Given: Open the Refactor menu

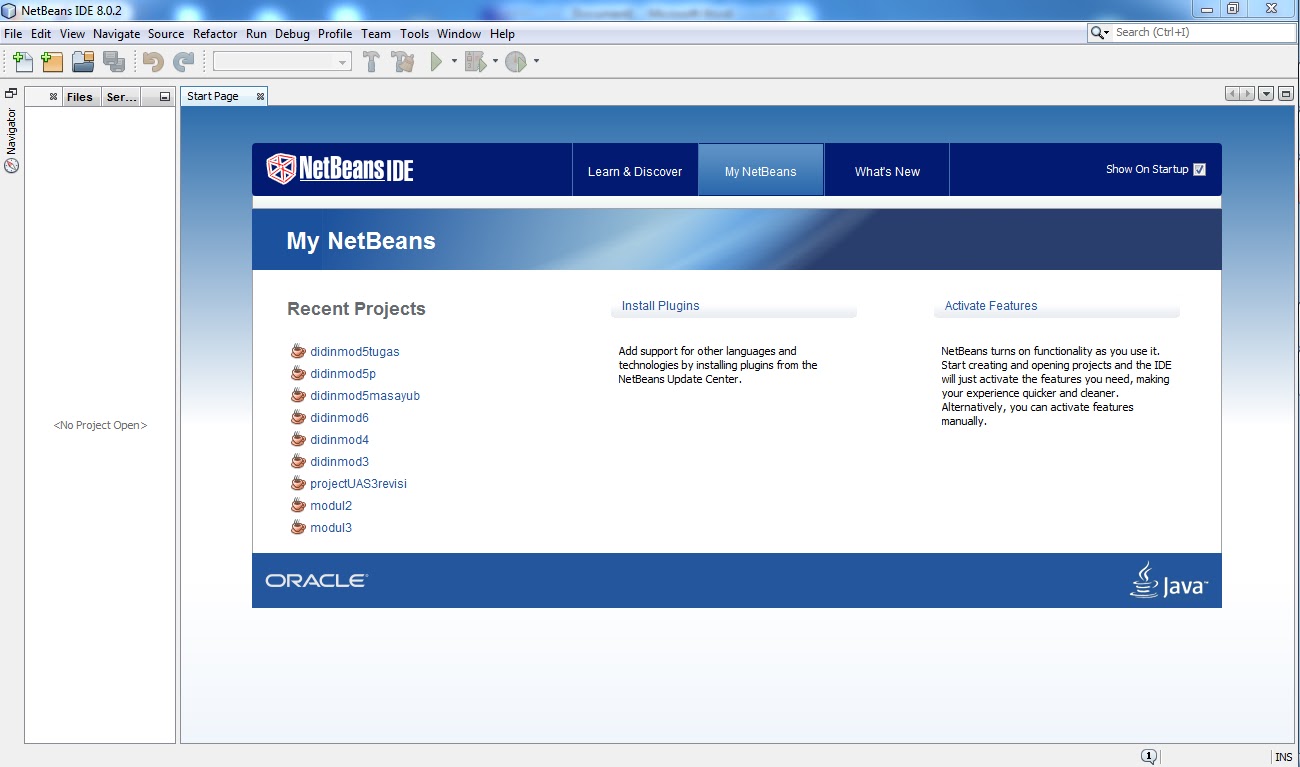Looking at the screenshot, I should point(214,33).
